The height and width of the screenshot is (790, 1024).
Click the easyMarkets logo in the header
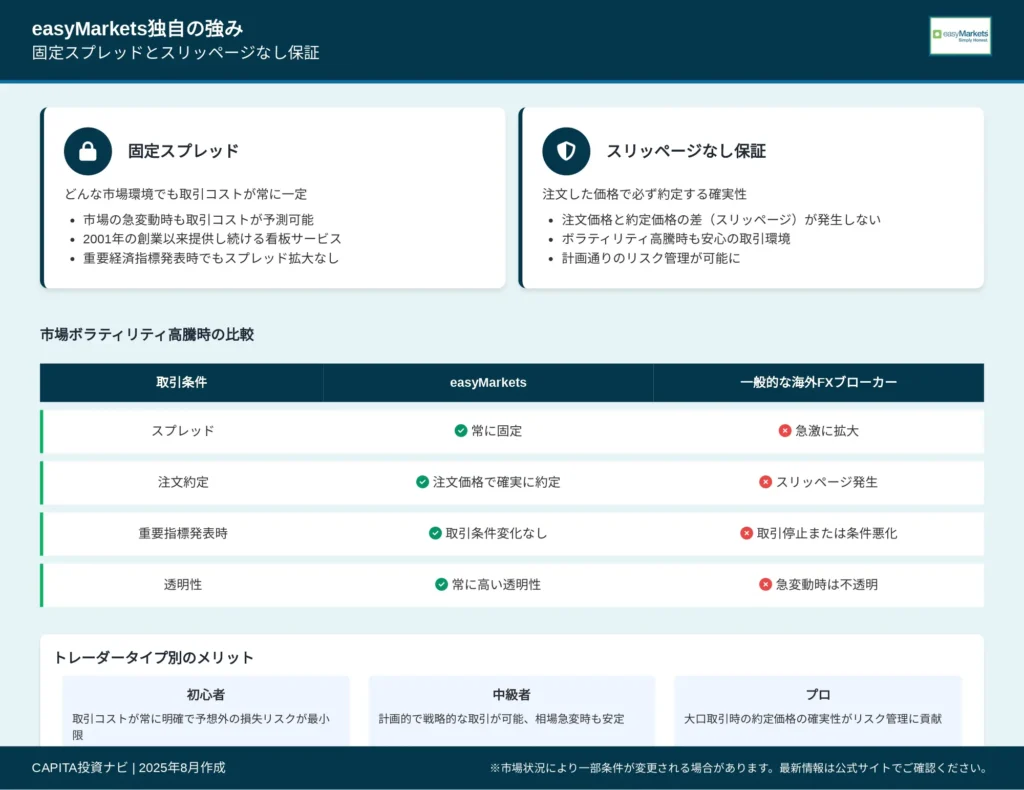(960, 35)
